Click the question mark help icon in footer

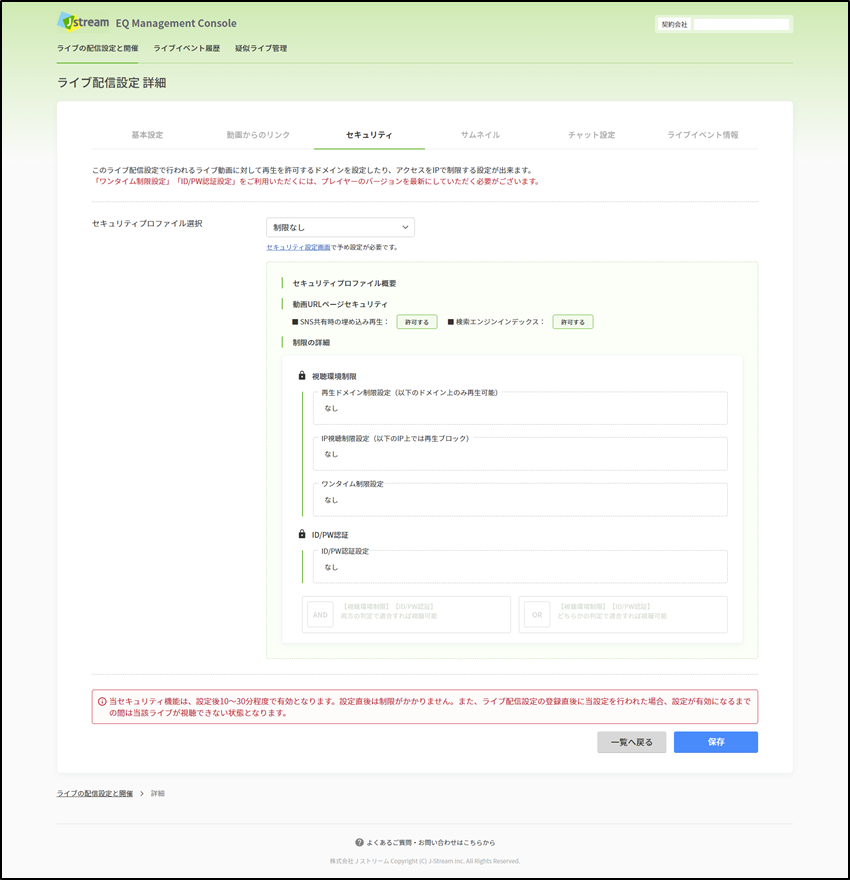point(360,842)
